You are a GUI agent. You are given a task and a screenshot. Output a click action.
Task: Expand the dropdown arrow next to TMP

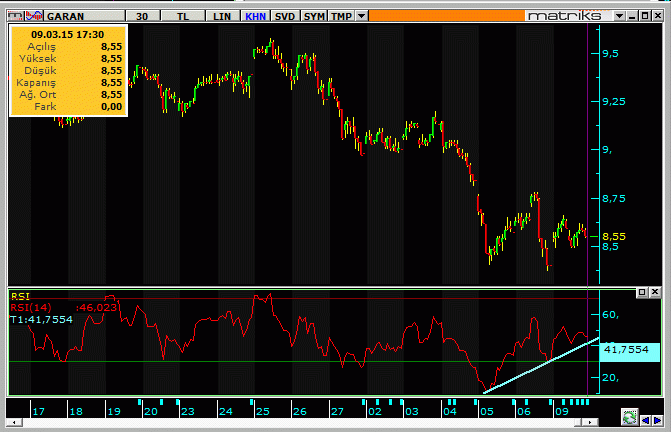362,16
